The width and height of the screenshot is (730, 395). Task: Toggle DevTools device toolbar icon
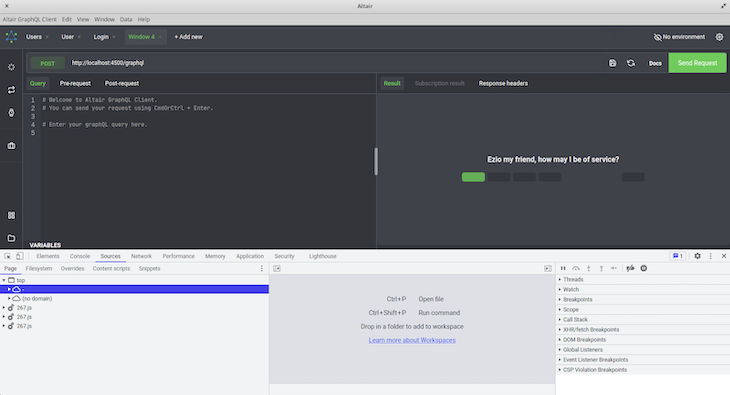click(x=20, y=256)
